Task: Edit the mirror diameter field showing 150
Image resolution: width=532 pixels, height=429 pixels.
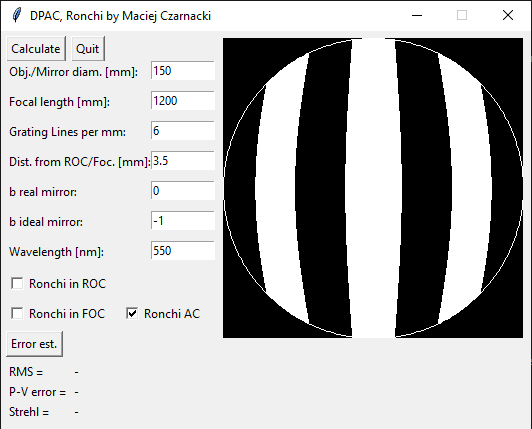Action: 183,71
